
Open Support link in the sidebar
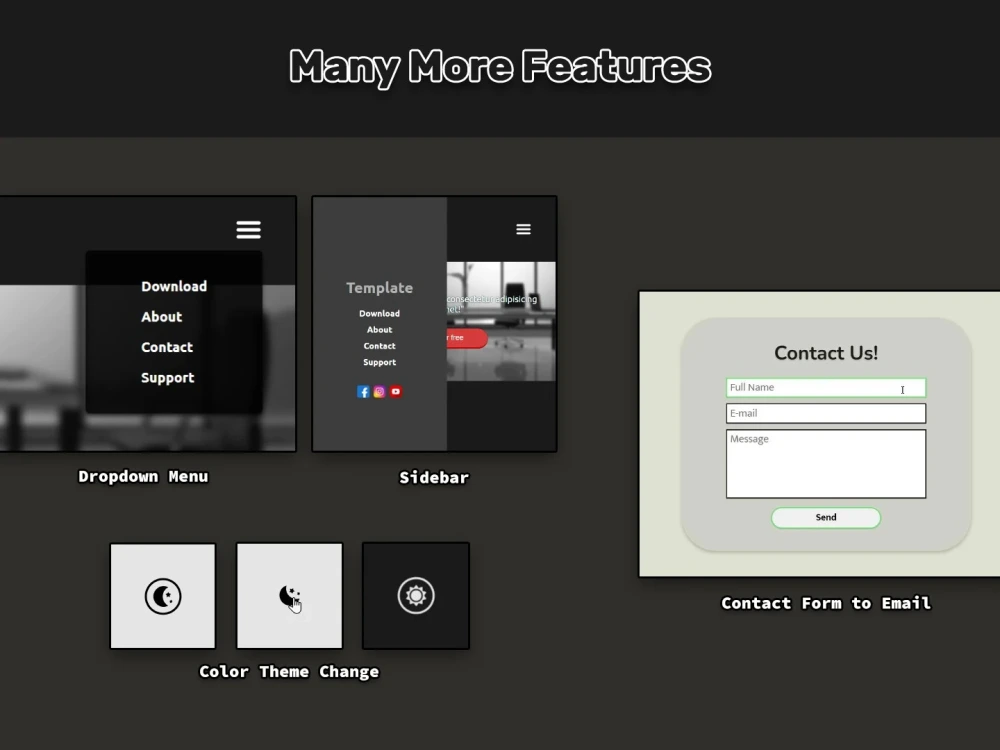click(x=379, y=362)
